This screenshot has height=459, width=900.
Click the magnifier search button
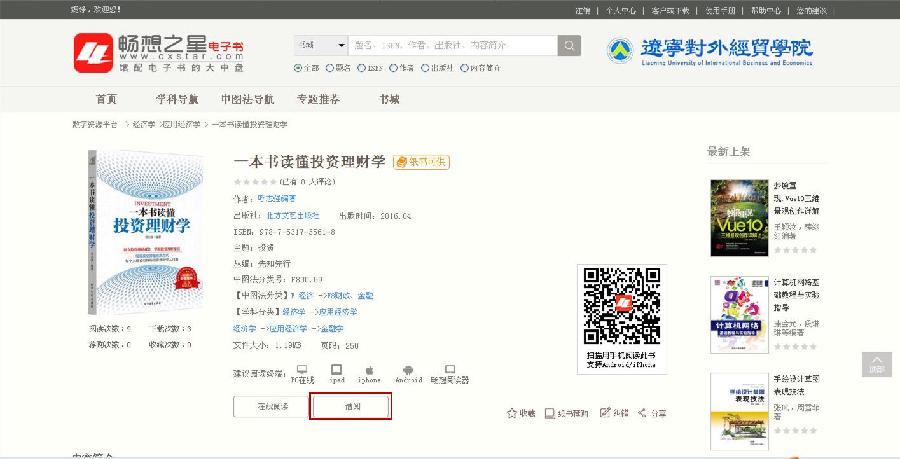(569, 45)
